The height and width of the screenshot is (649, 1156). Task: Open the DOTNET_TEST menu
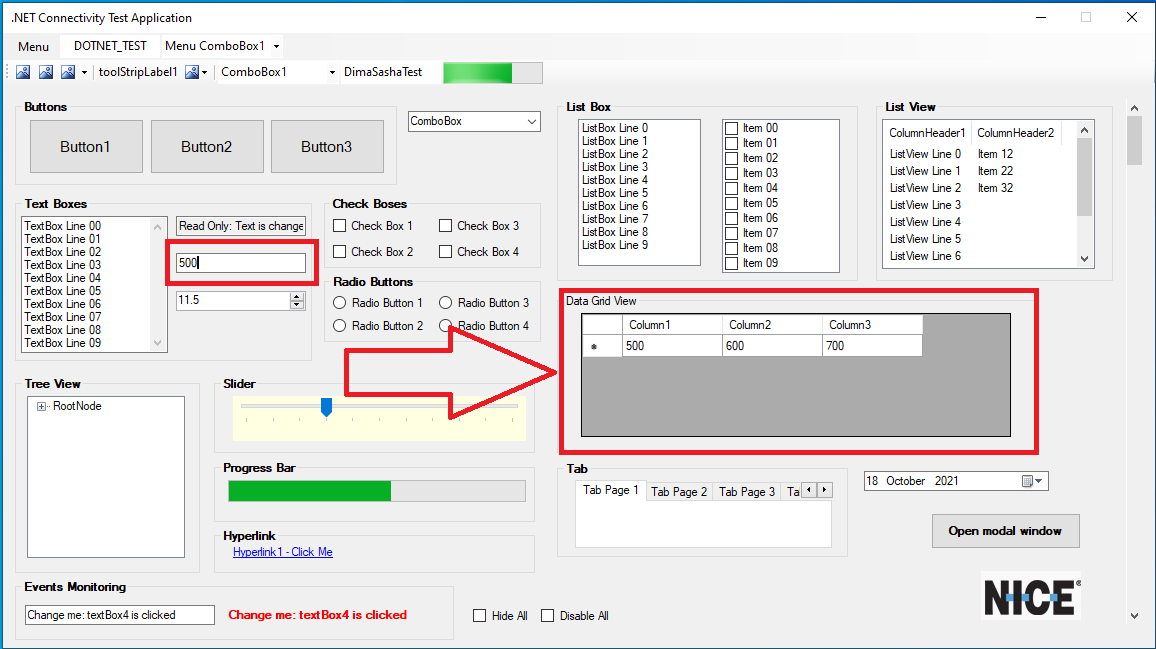point(110,46)
